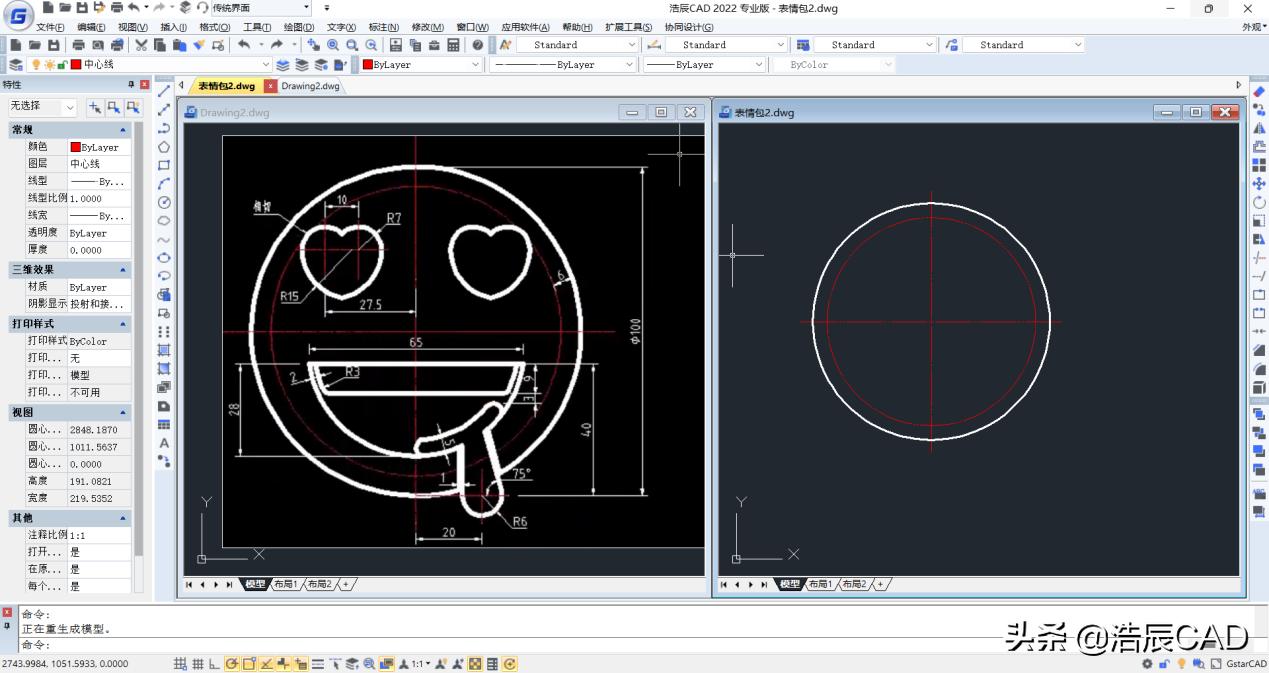Click the 布局1 layout button in 表情包2.dwg
The width and height of the screenshot is (1269, 673).
tap(820, 584)
